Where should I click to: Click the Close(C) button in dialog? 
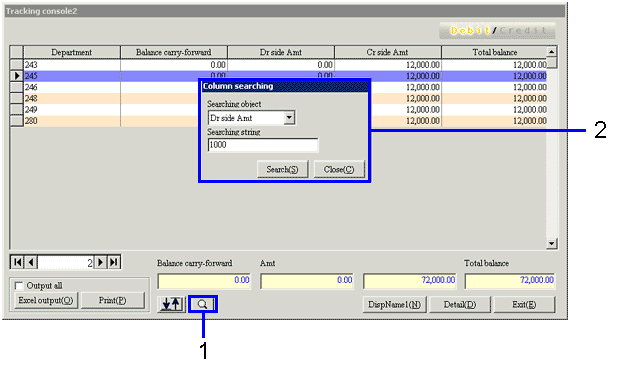click(339, 170)
